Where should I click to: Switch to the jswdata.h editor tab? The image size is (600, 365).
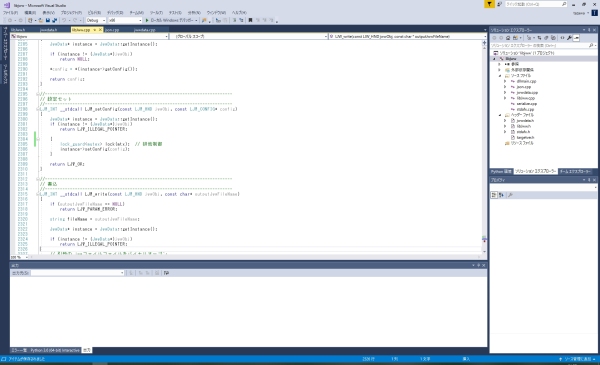[49, 30]
